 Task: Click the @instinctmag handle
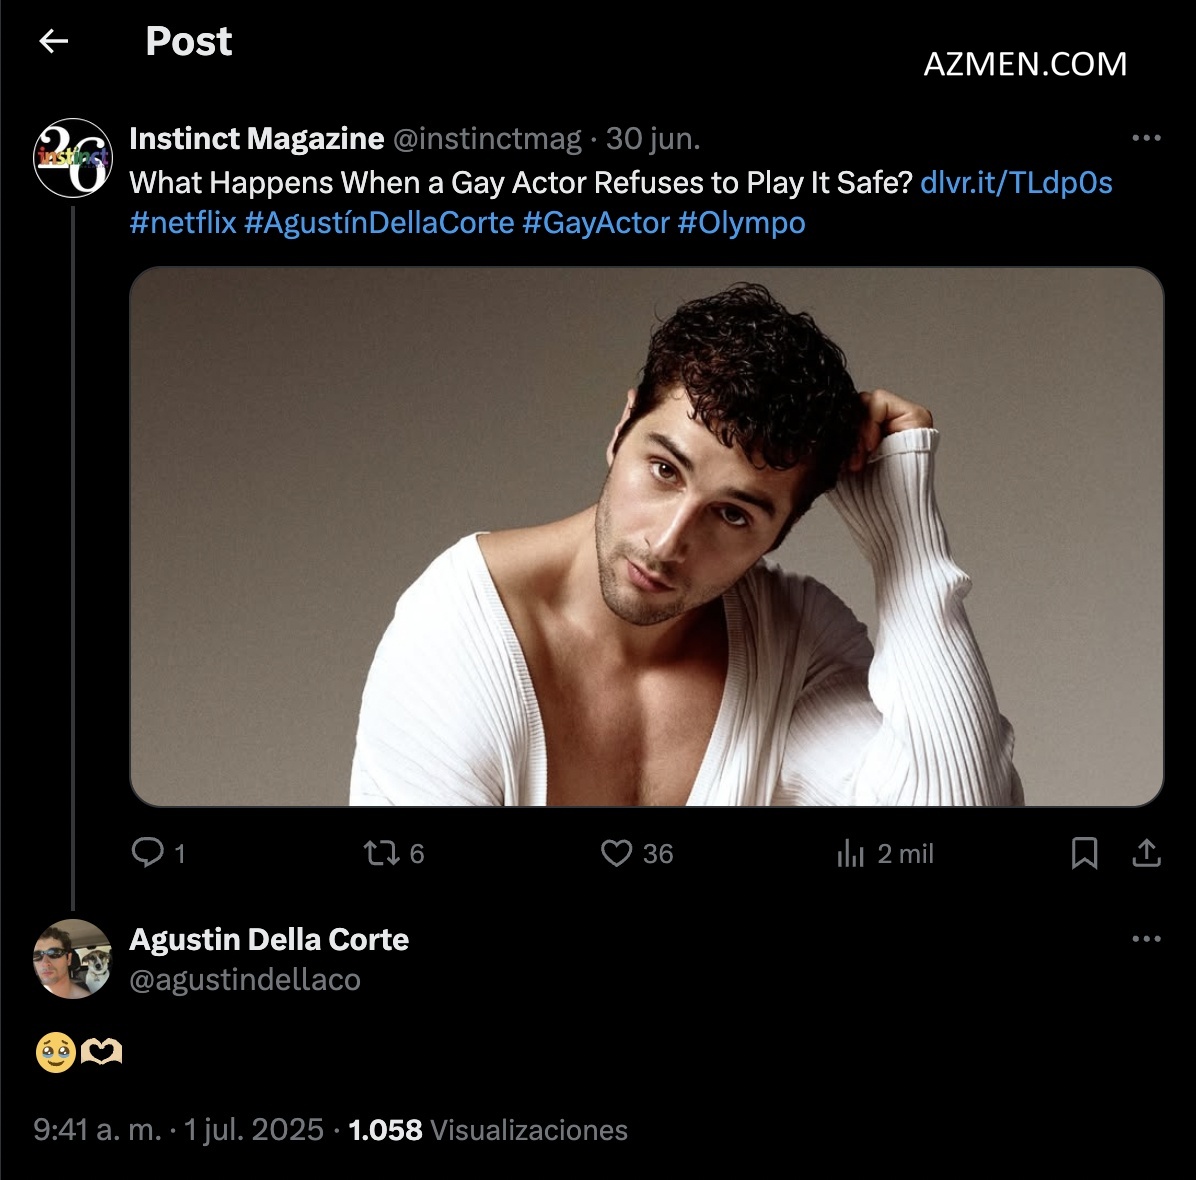[x=487, y=139]
